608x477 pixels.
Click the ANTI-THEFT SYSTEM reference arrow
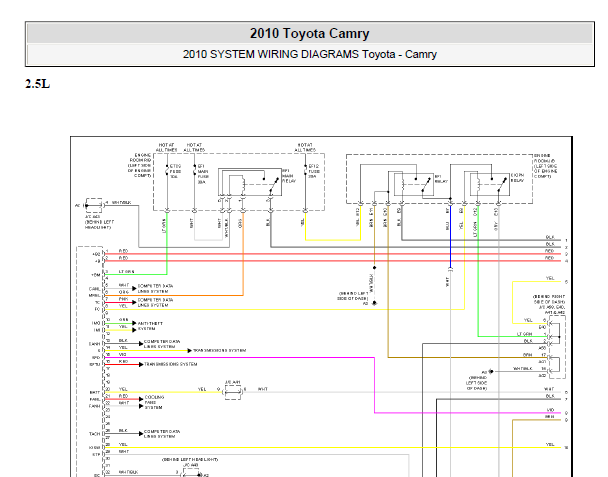134,323
